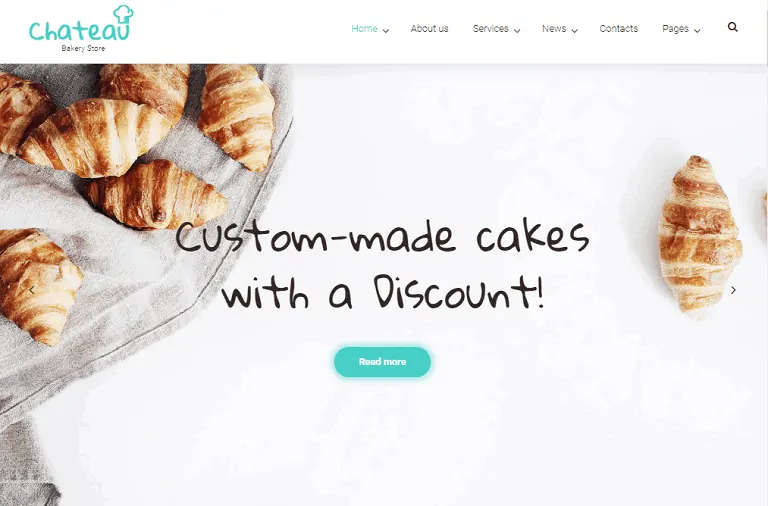The width and height of the screenshot is (768, 506).
Task: Click the Read more button
Action: (382, 362)
